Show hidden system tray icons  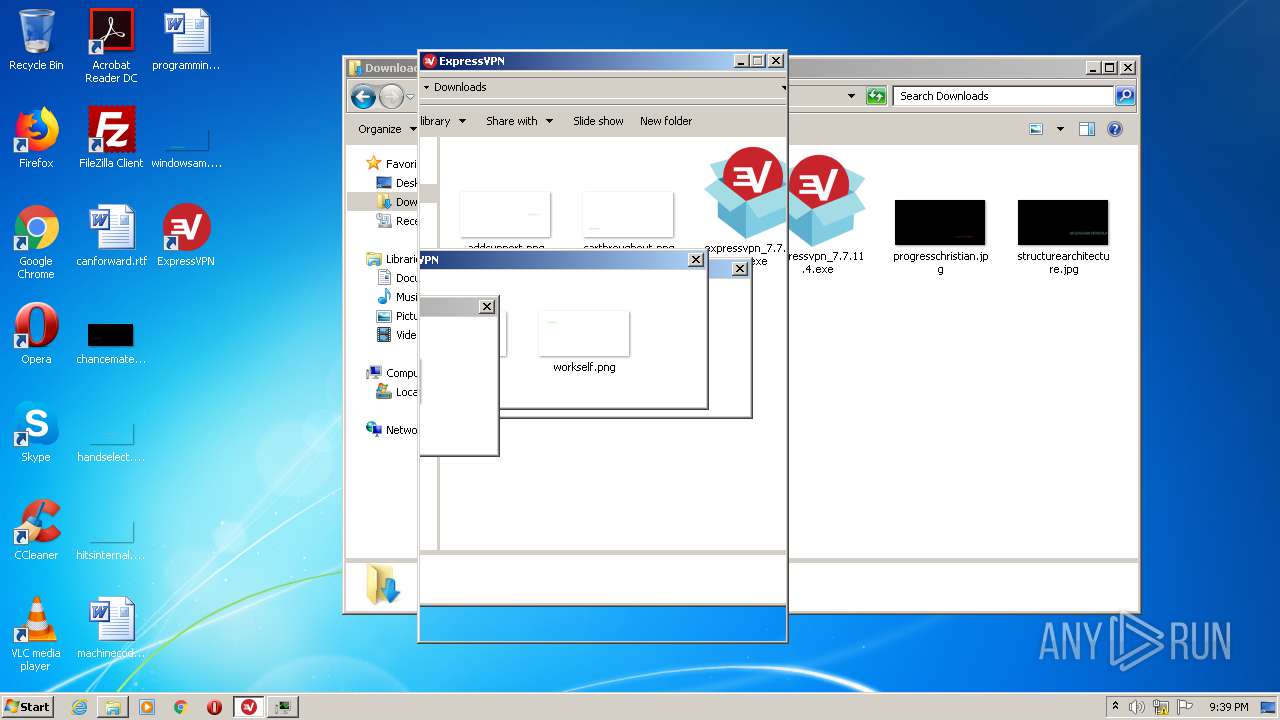1115,707
